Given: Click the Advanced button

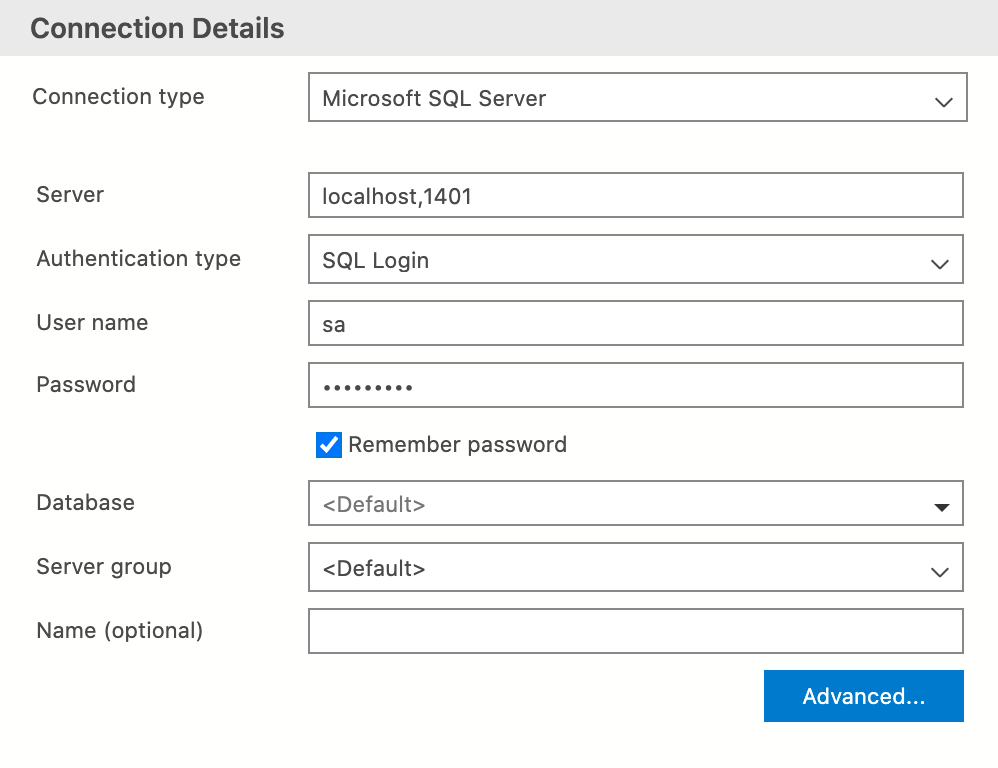Looking at the screenshot, I should point(863,696).
